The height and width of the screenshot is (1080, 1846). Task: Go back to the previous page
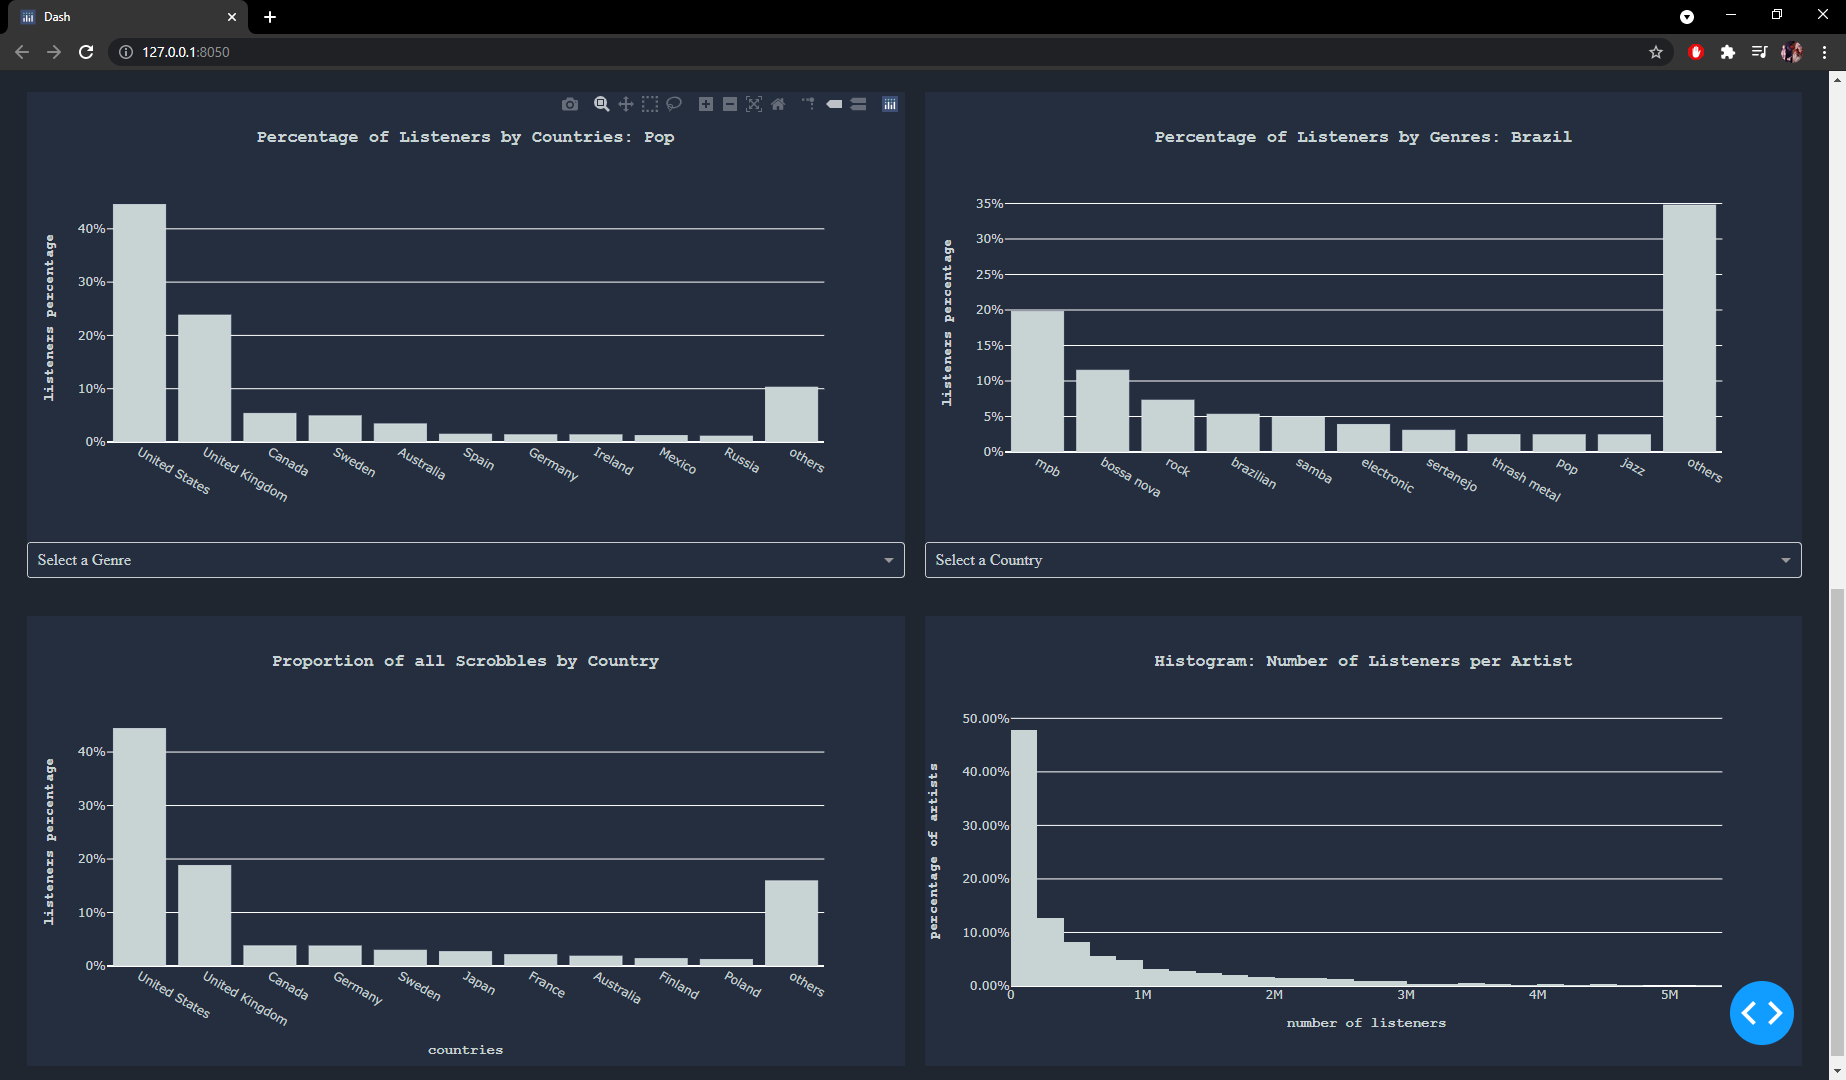coord(22,52)
